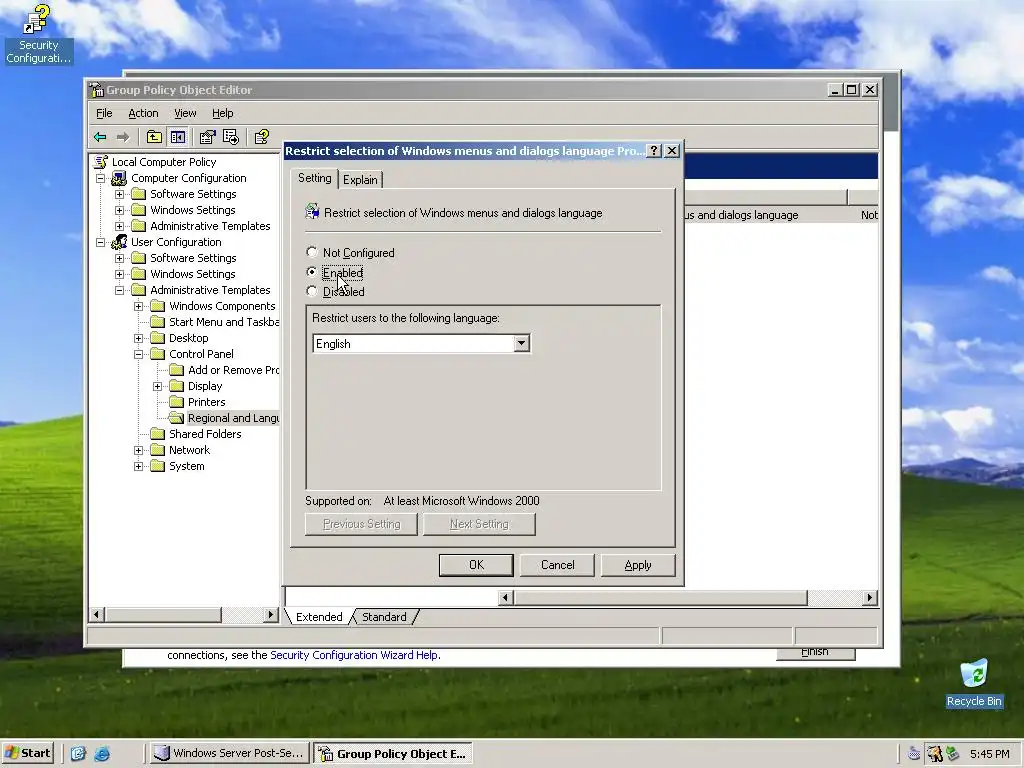Viewport: 1024px width, 768px height.
Task: Open the Help menu
Action: 223,113
